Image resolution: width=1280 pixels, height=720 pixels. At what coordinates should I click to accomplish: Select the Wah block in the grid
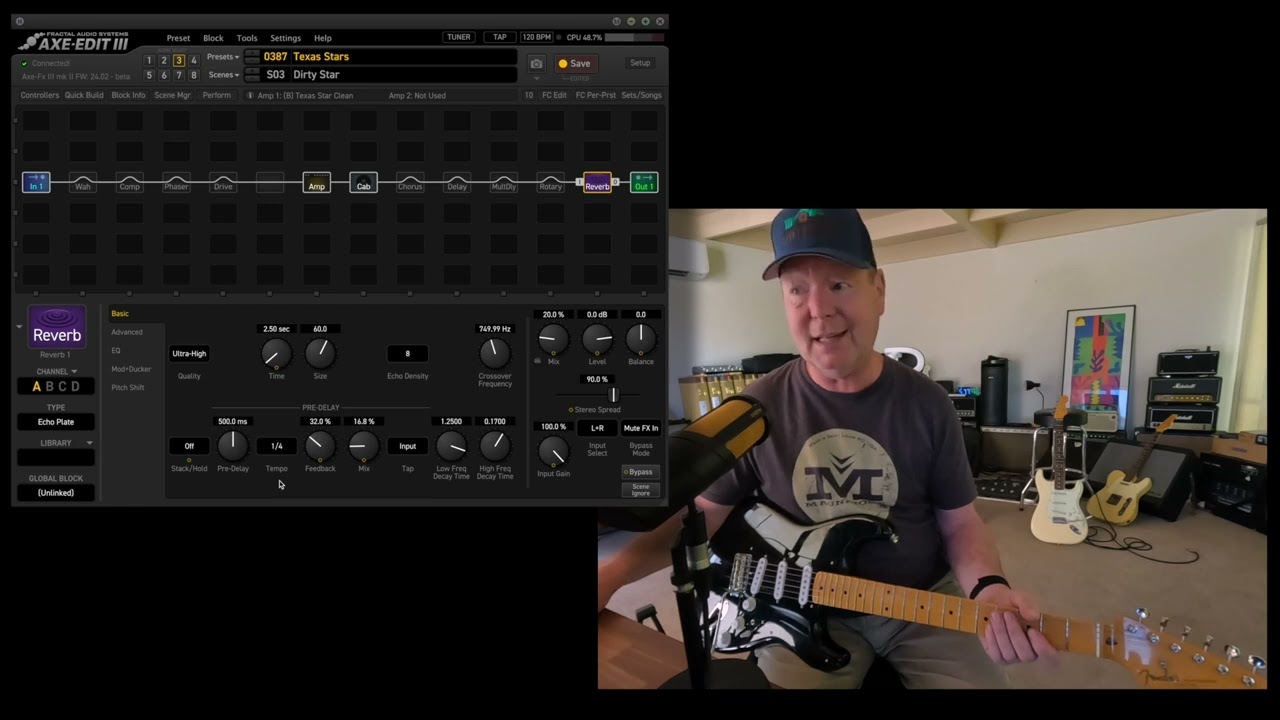coord(83,183)
